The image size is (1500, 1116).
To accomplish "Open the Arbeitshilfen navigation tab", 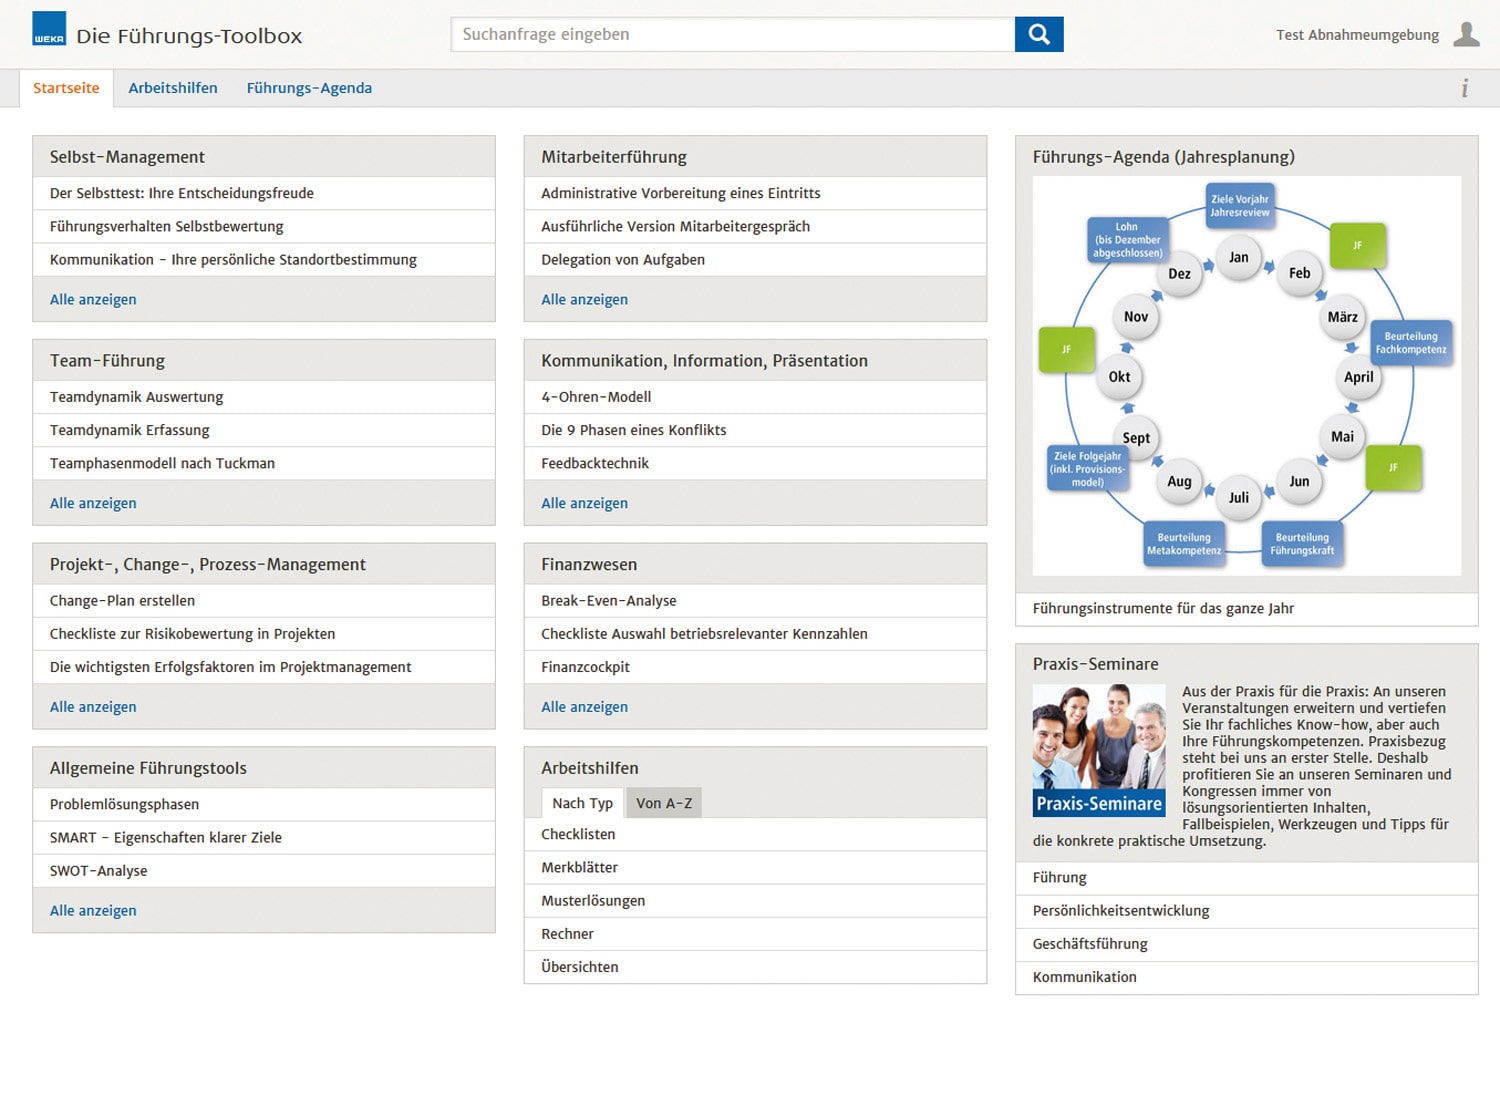I will [x=173, y=88].
